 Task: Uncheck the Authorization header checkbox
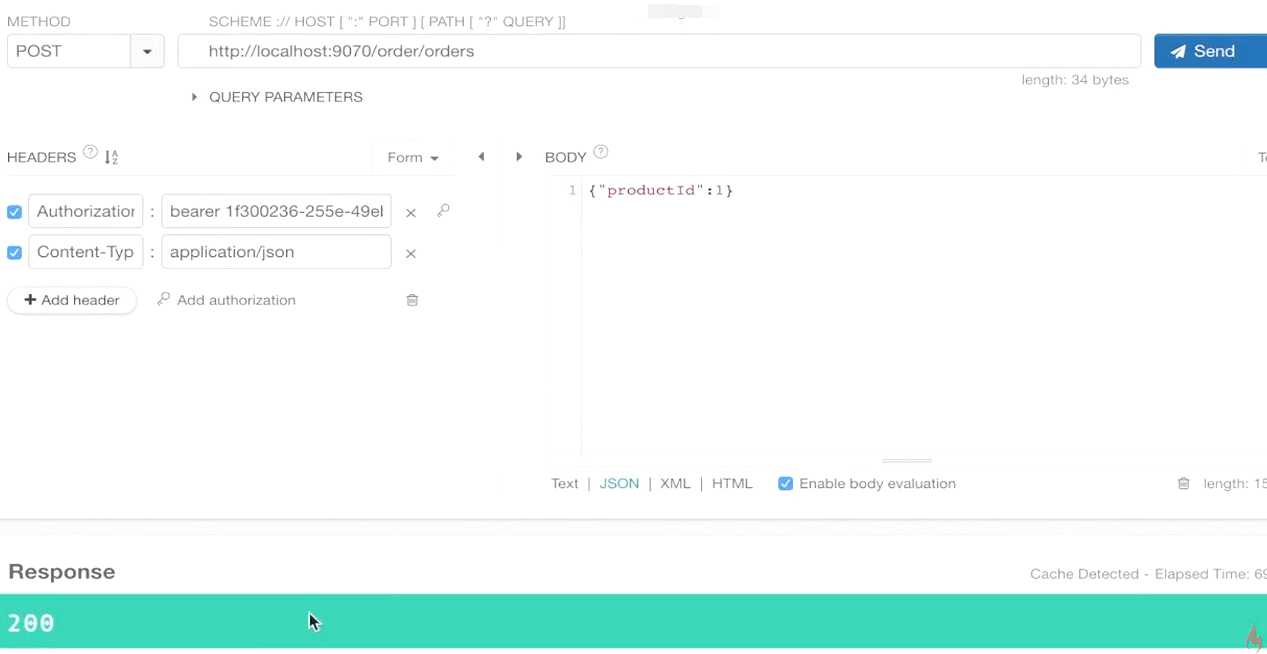(14, 212)
